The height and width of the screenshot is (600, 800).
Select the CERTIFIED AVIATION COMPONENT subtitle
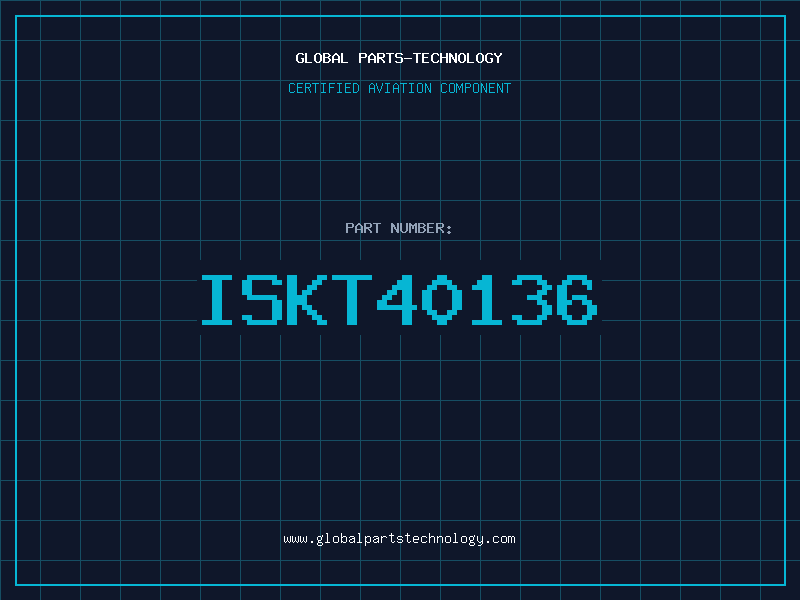pos(399,88)
